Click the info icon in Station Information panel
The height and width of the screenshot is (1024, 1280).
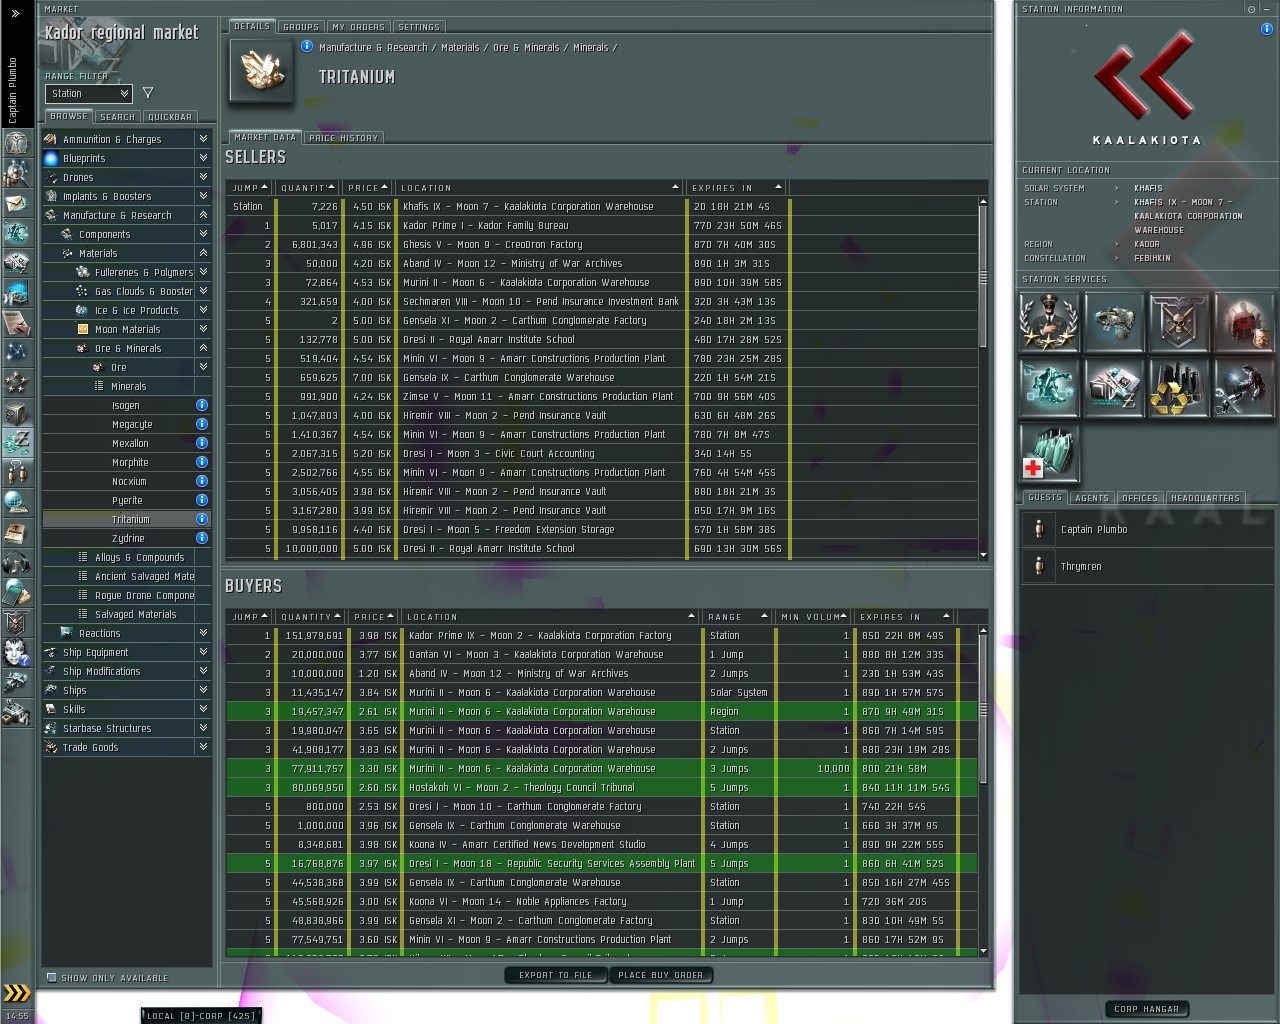[x=1266, y=29]
